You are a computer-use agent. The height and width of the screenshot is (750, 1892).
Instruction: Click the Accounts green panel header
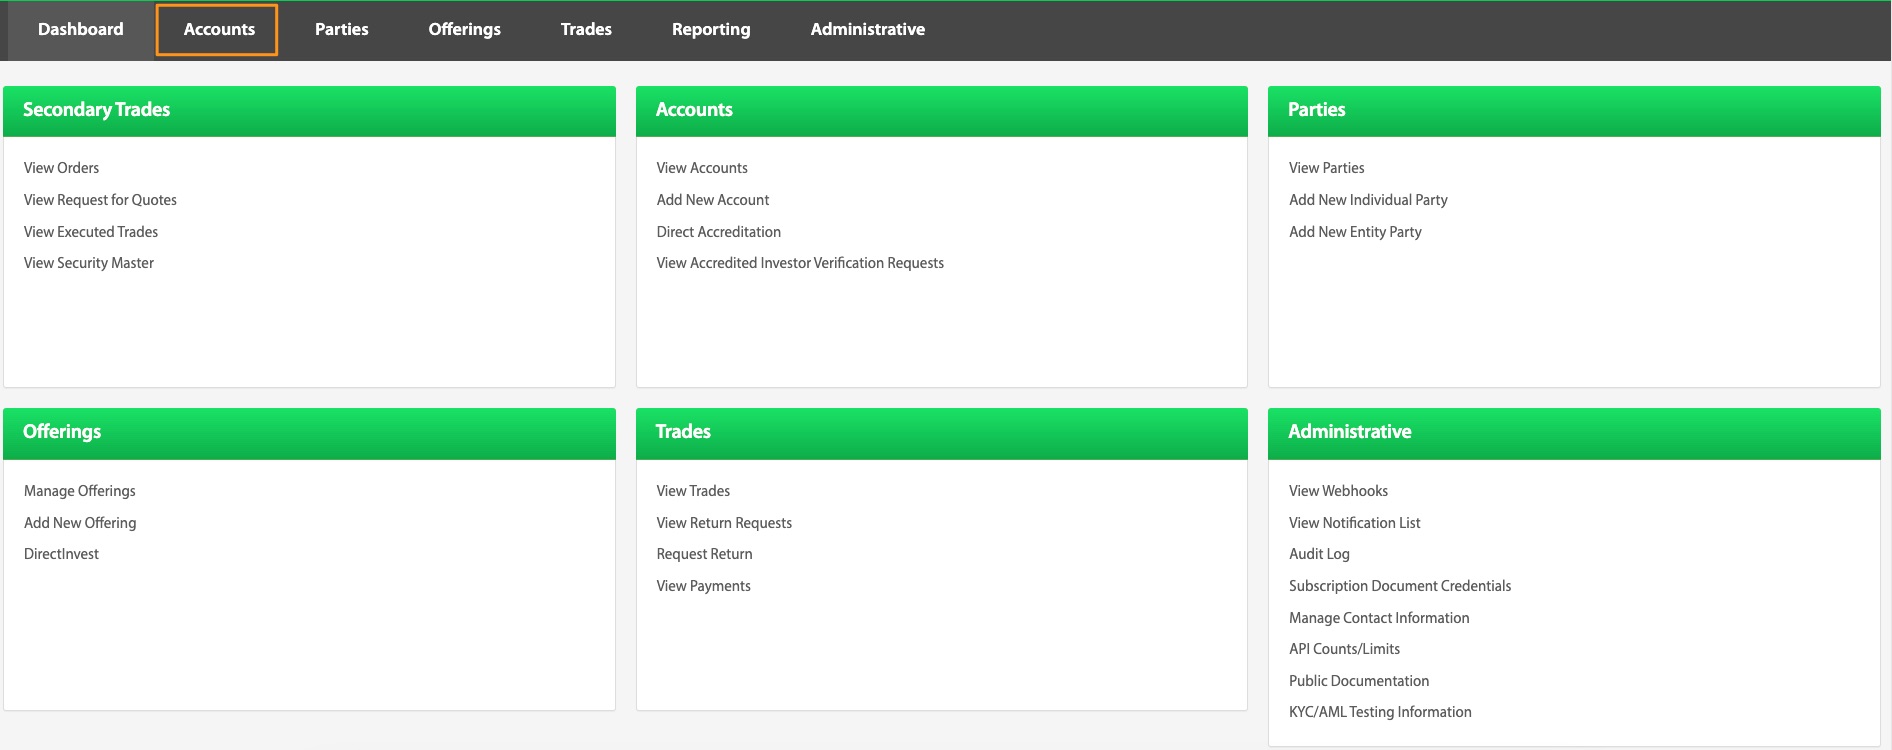tap(941, 111)
